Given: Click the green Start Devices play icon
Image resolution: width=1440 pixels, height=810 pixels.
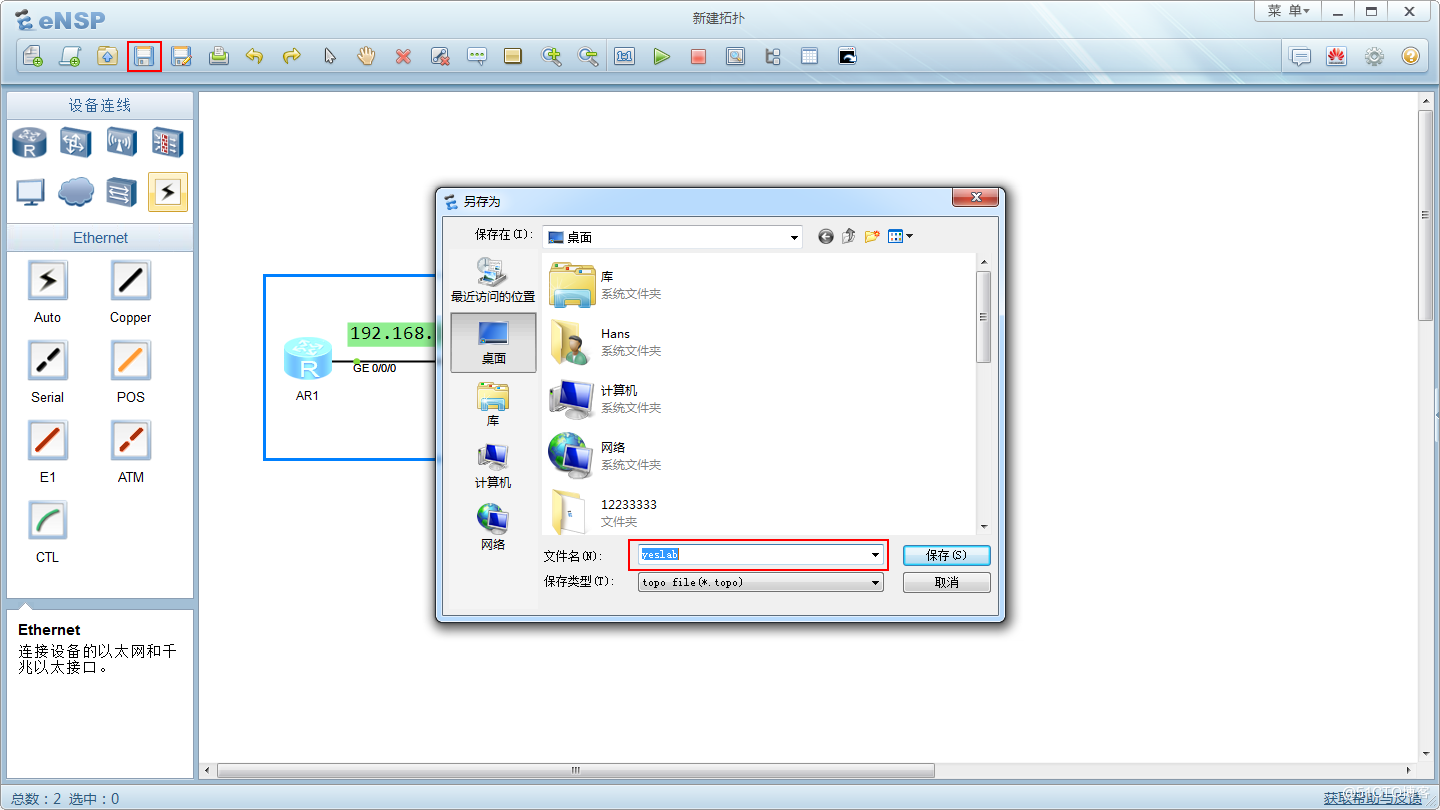Looking at the screenshot, I should click(x=661, y=56).
